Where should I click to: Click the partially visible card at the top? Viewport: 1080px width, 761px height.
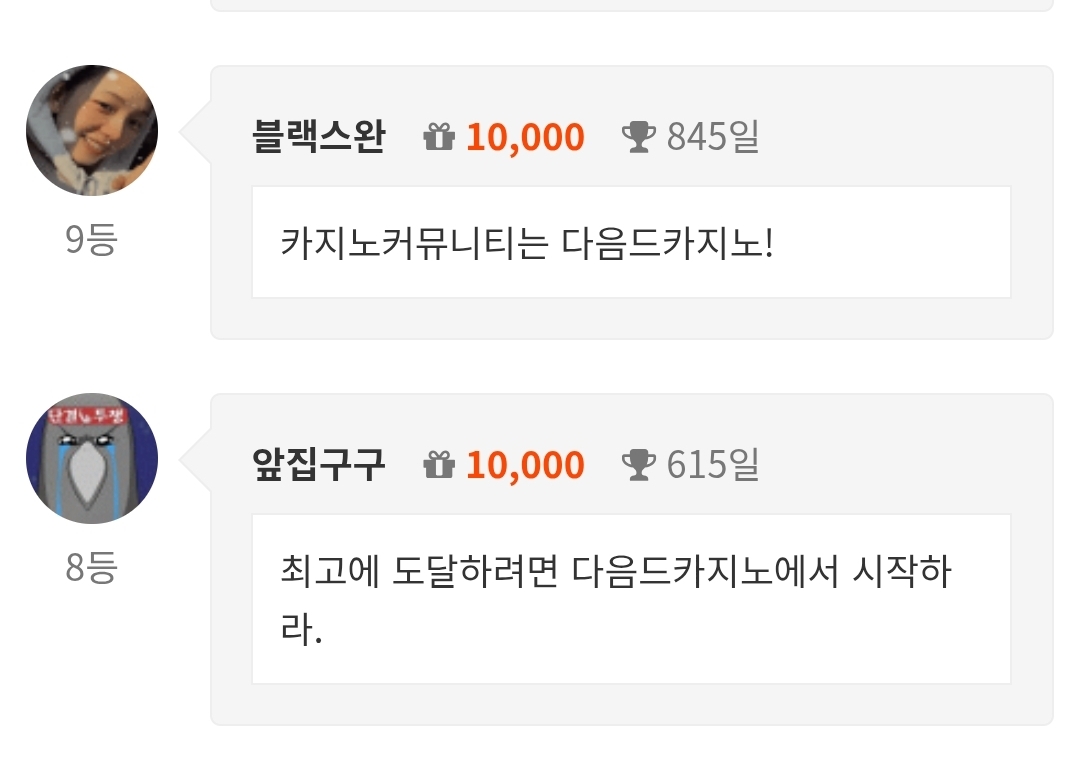tap(631, 5)
